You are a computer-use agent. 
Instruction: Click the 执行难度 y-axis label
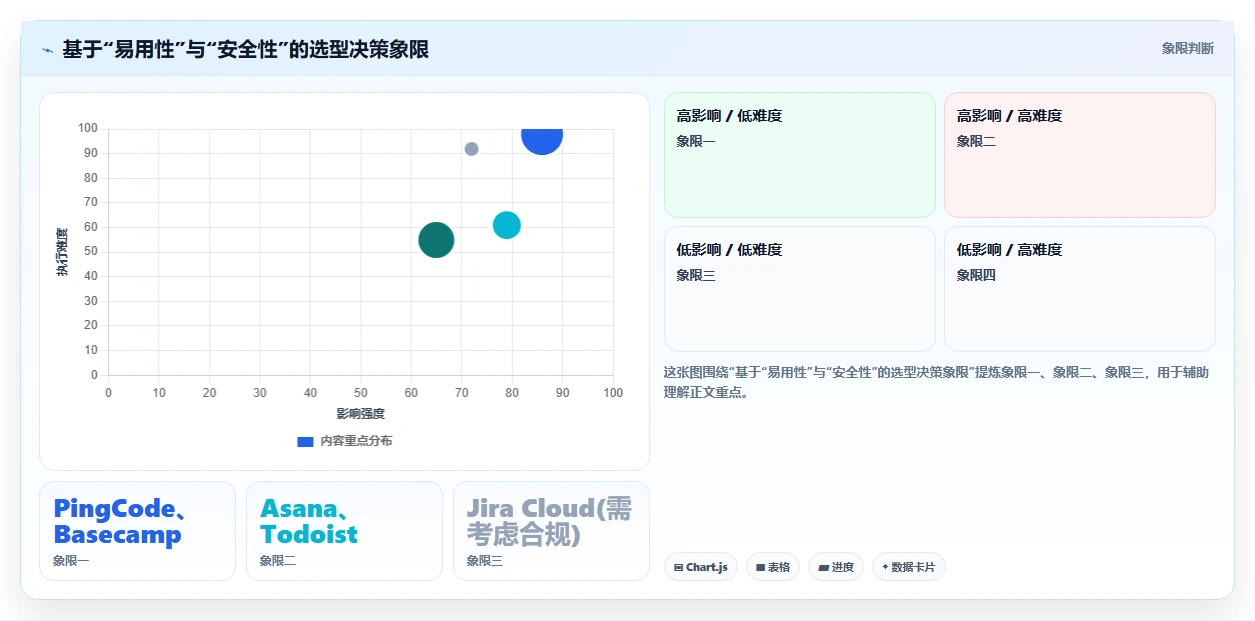(62, 252)
